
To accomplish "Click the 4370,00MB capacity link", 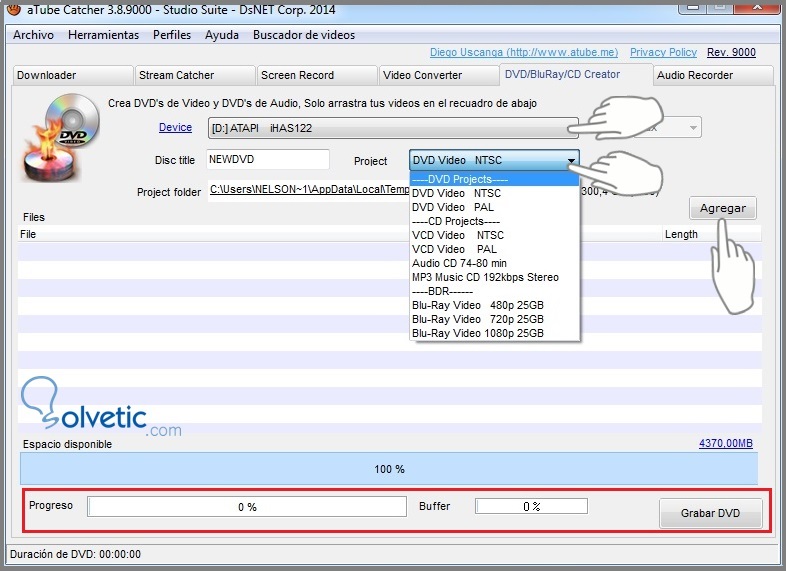I will point(726,443).
